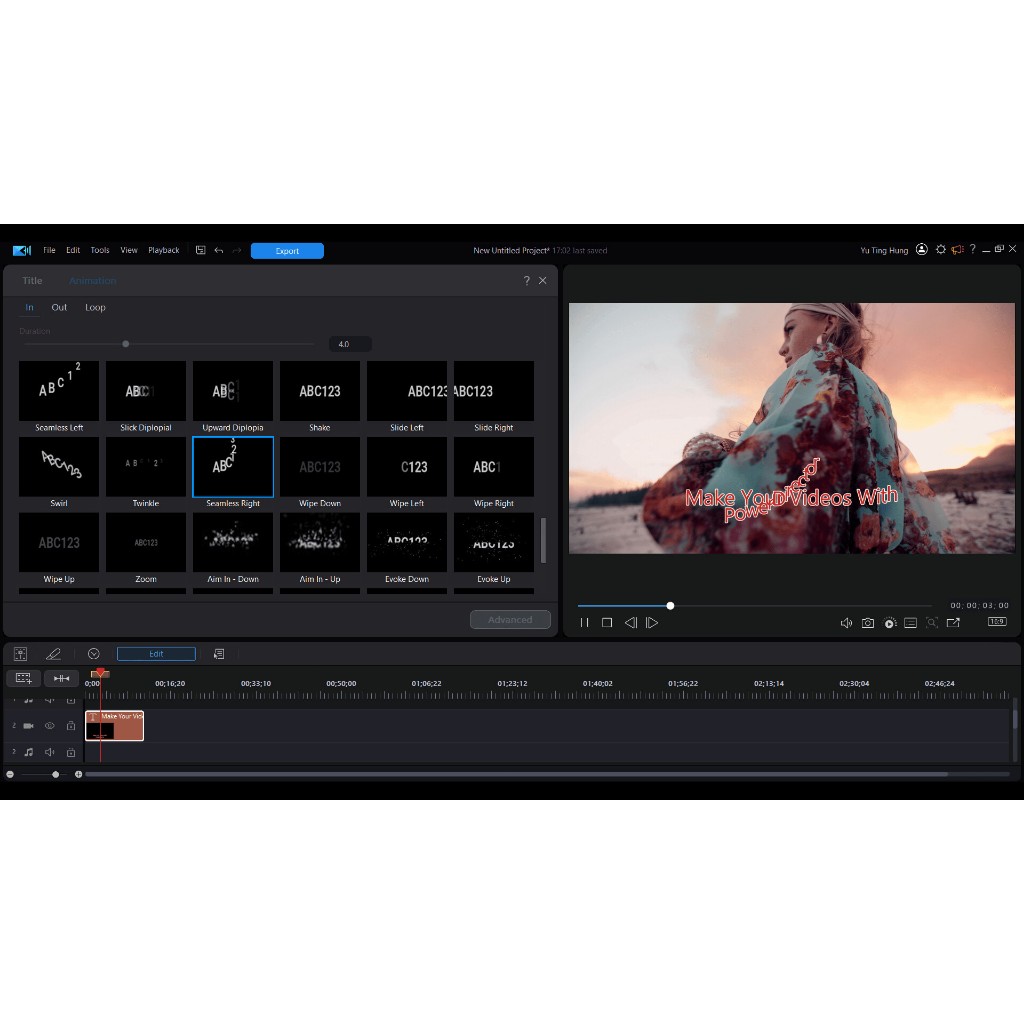Choose the Slide Right animation
1024x1024 pixels.
click(494, 396)
